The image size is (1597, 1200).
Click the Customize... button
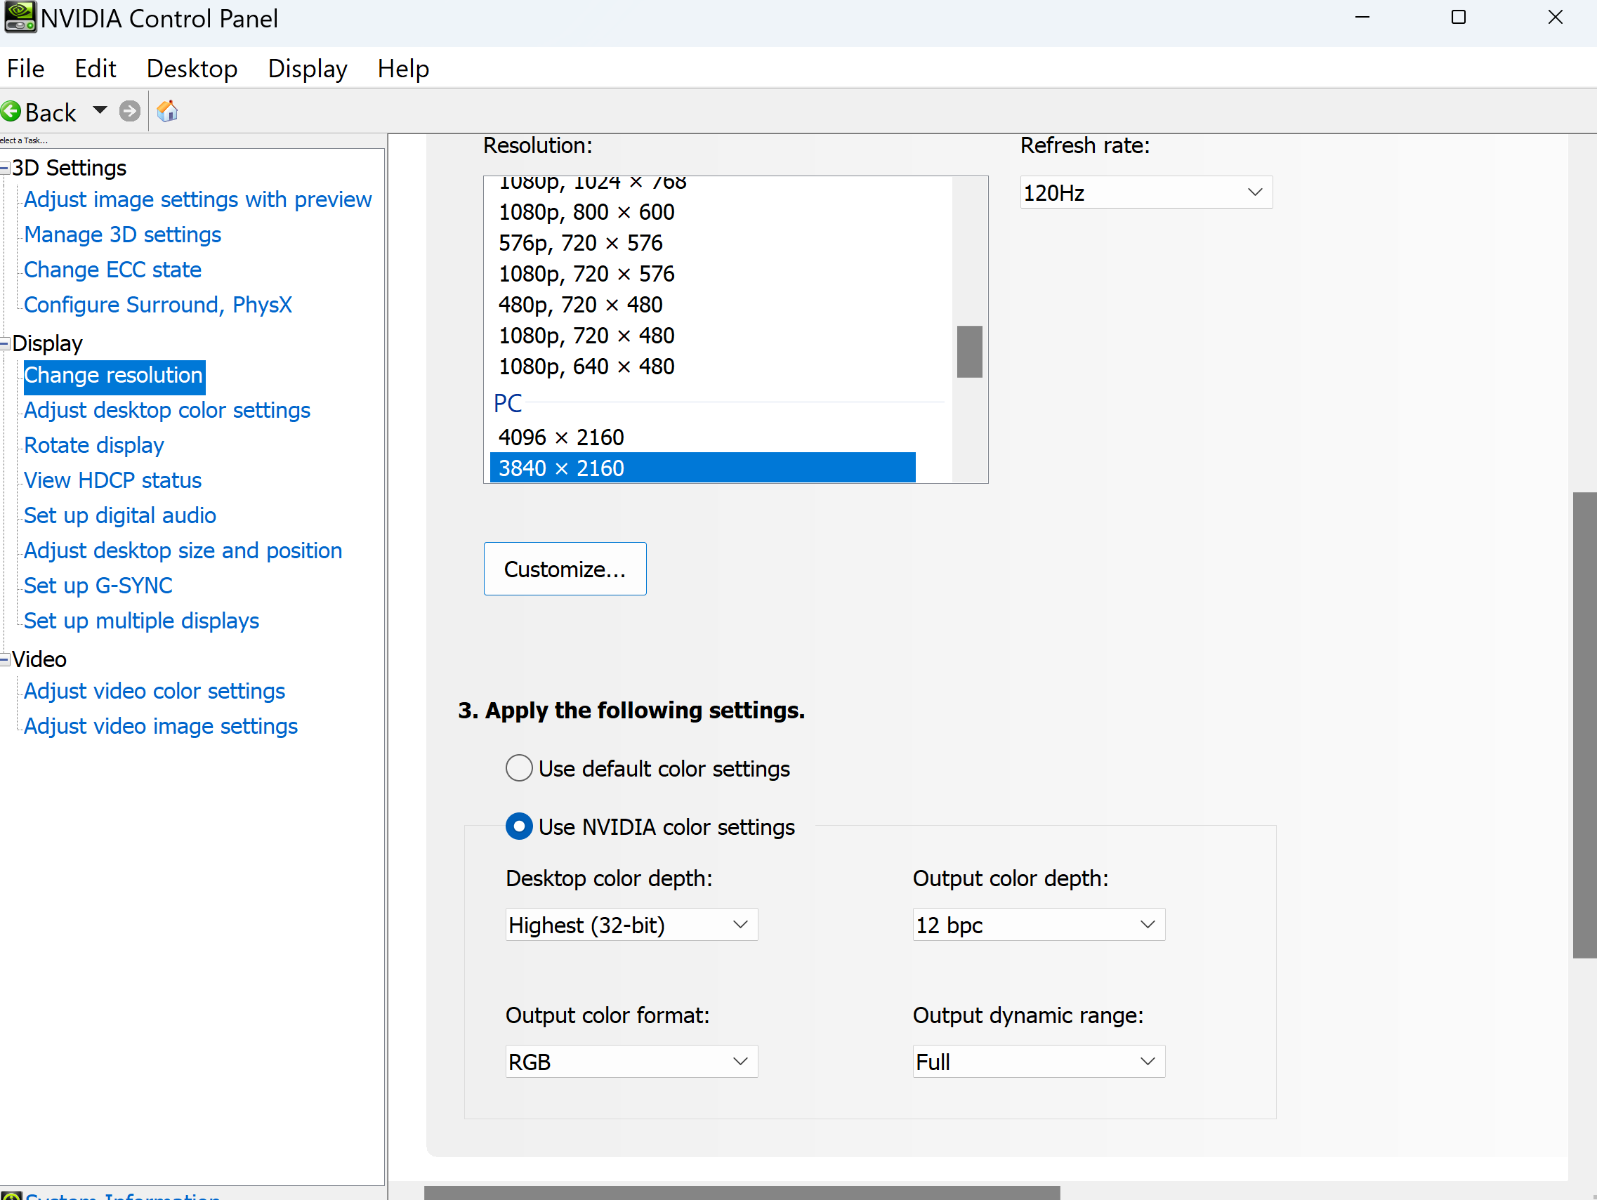coord(565,569)
